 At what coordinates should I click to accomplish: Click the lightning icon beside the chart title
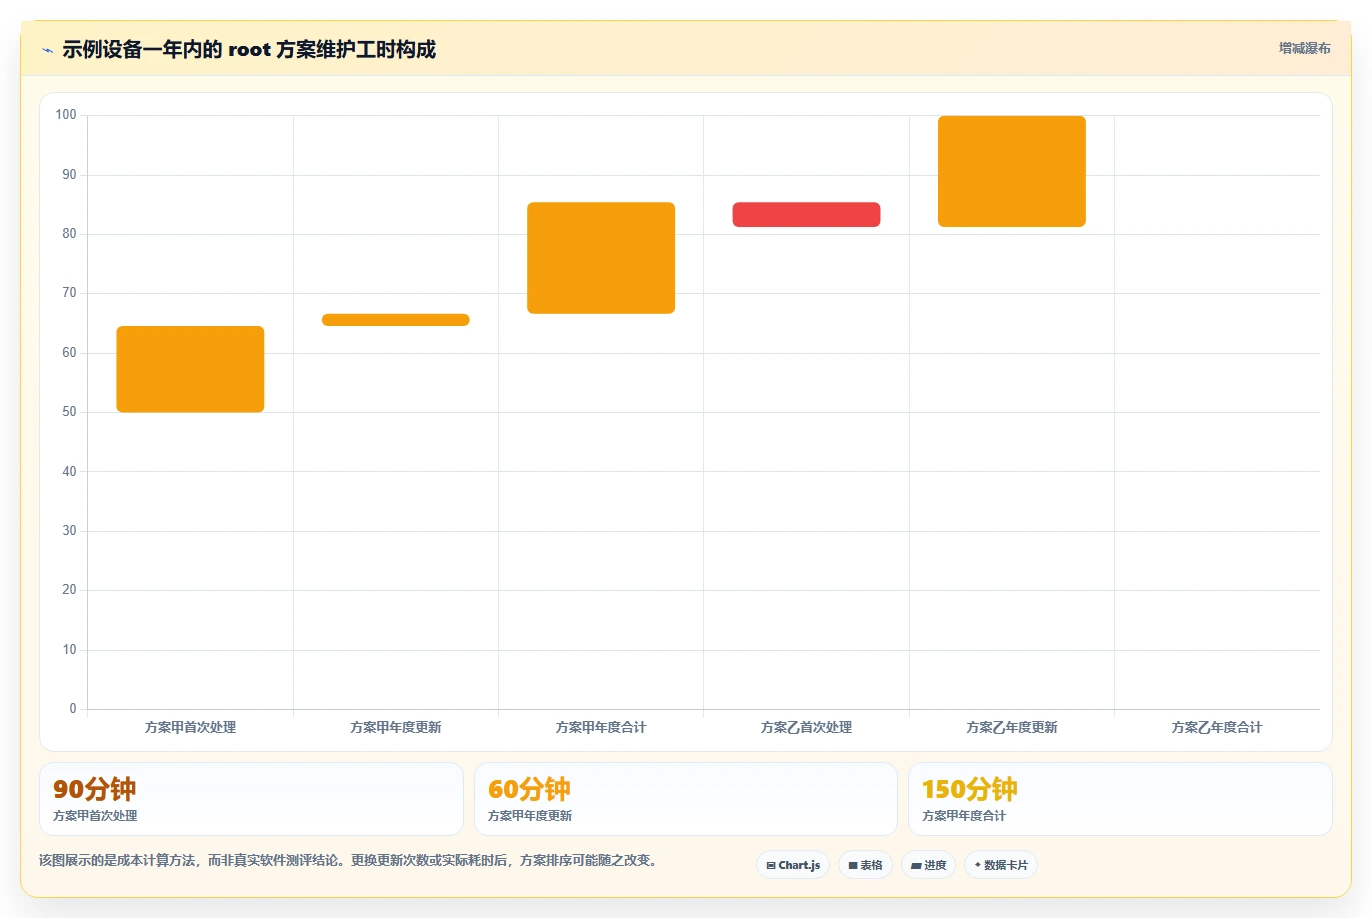coord(47,50)
